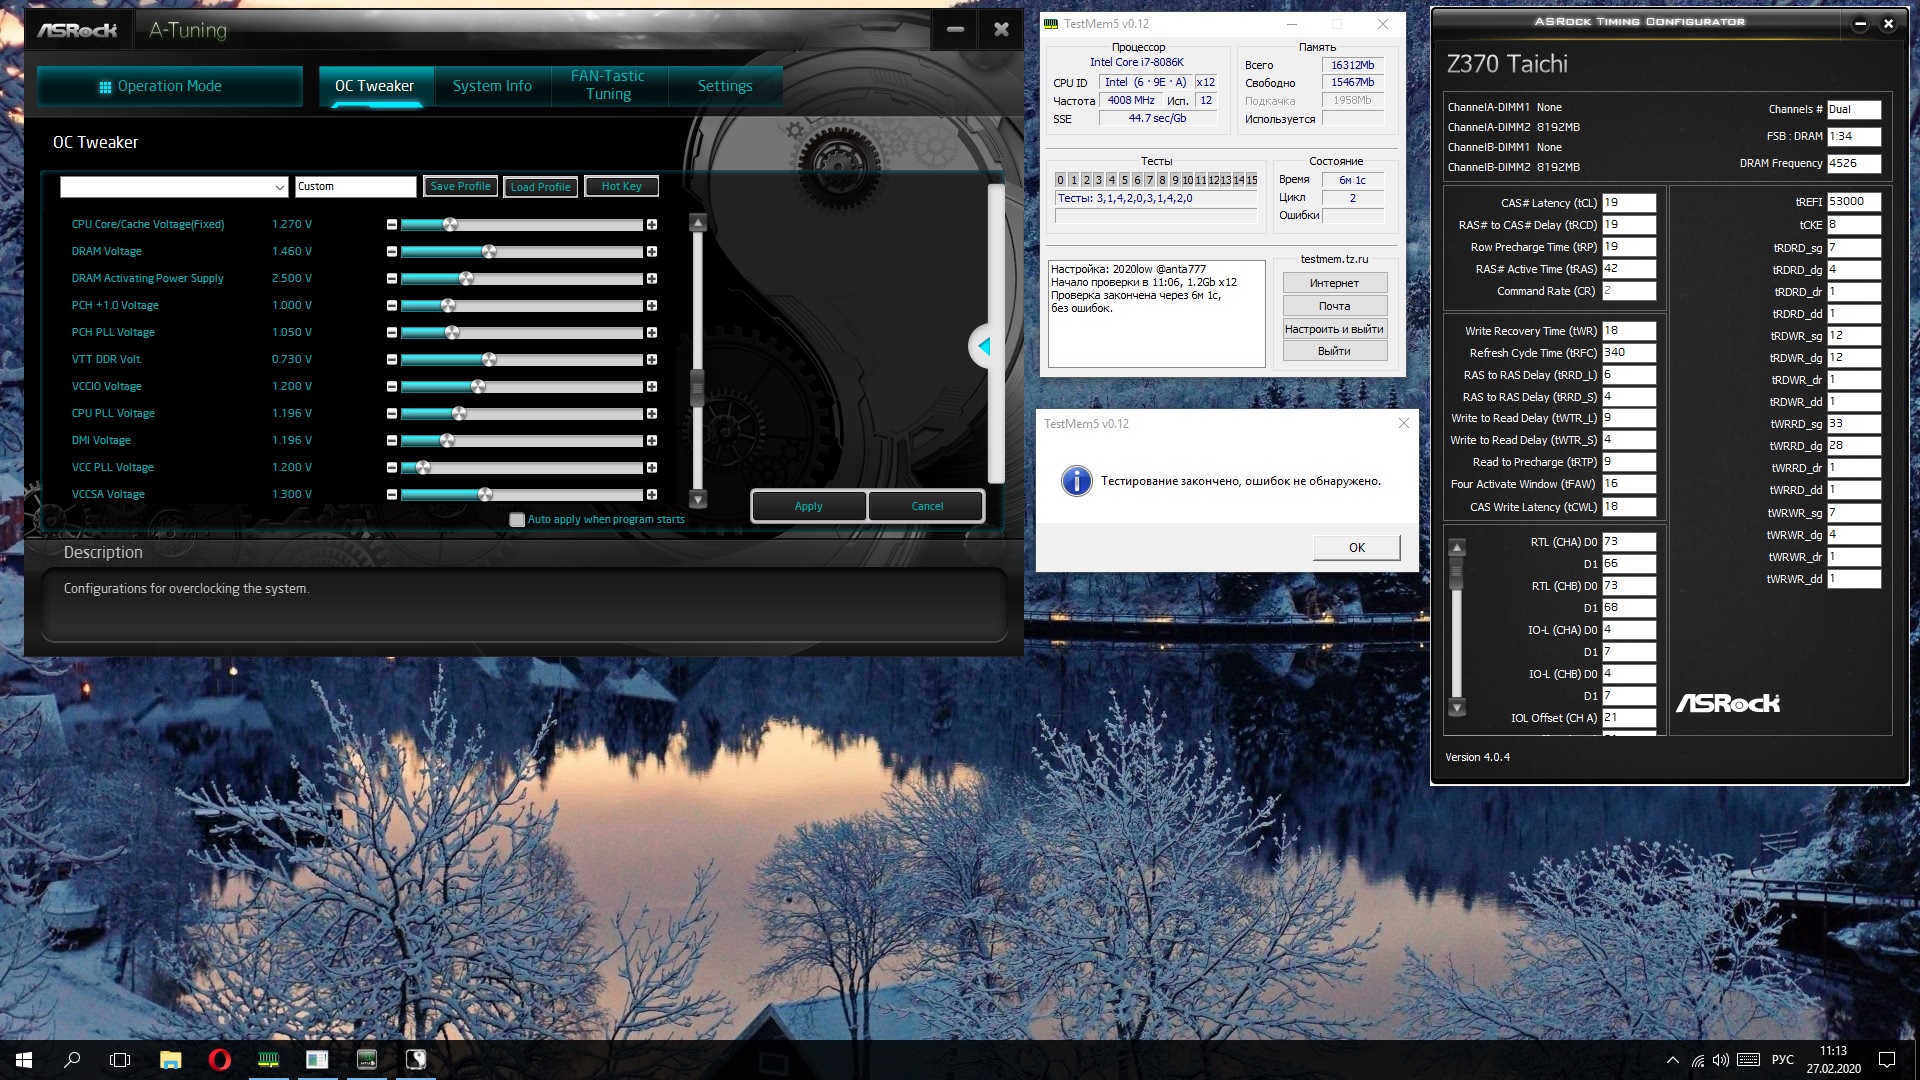Viewport: 1920px width, 1080px height.
Task: Click the tREFI value field
Action: [x=1853, y=202]
